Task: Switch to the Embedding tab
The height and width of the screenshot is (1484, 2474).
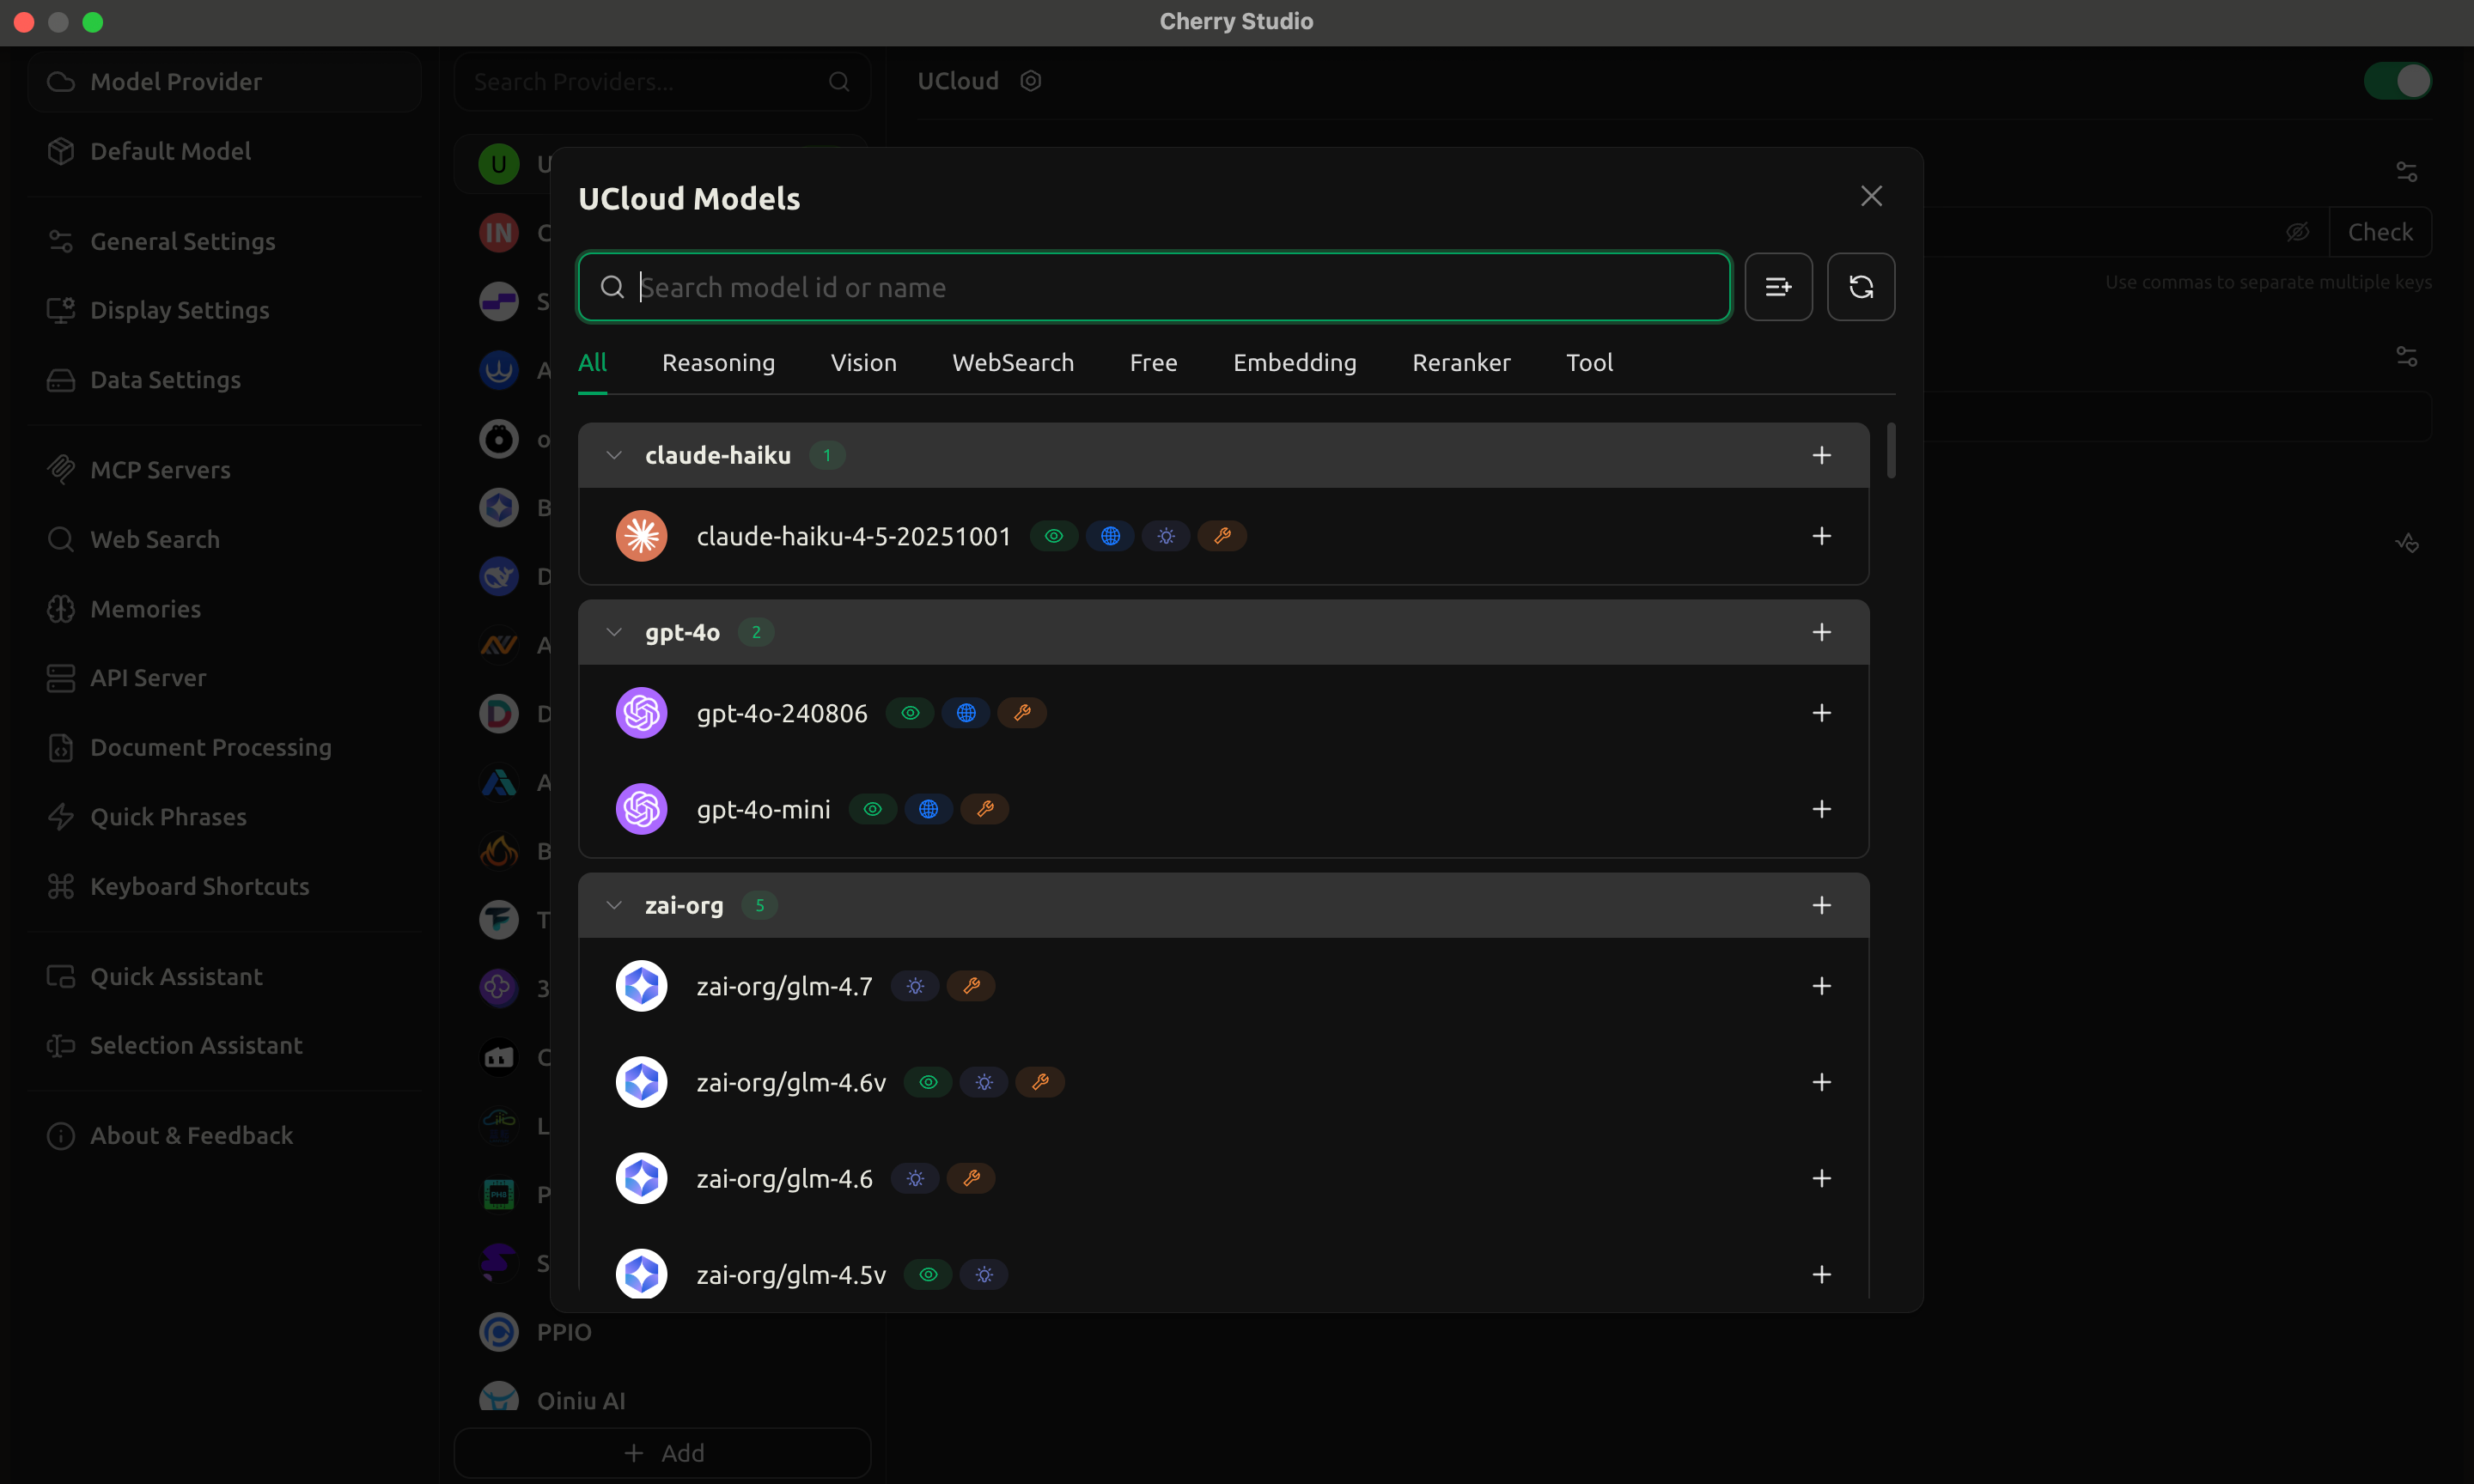Action: [1294, 363]
